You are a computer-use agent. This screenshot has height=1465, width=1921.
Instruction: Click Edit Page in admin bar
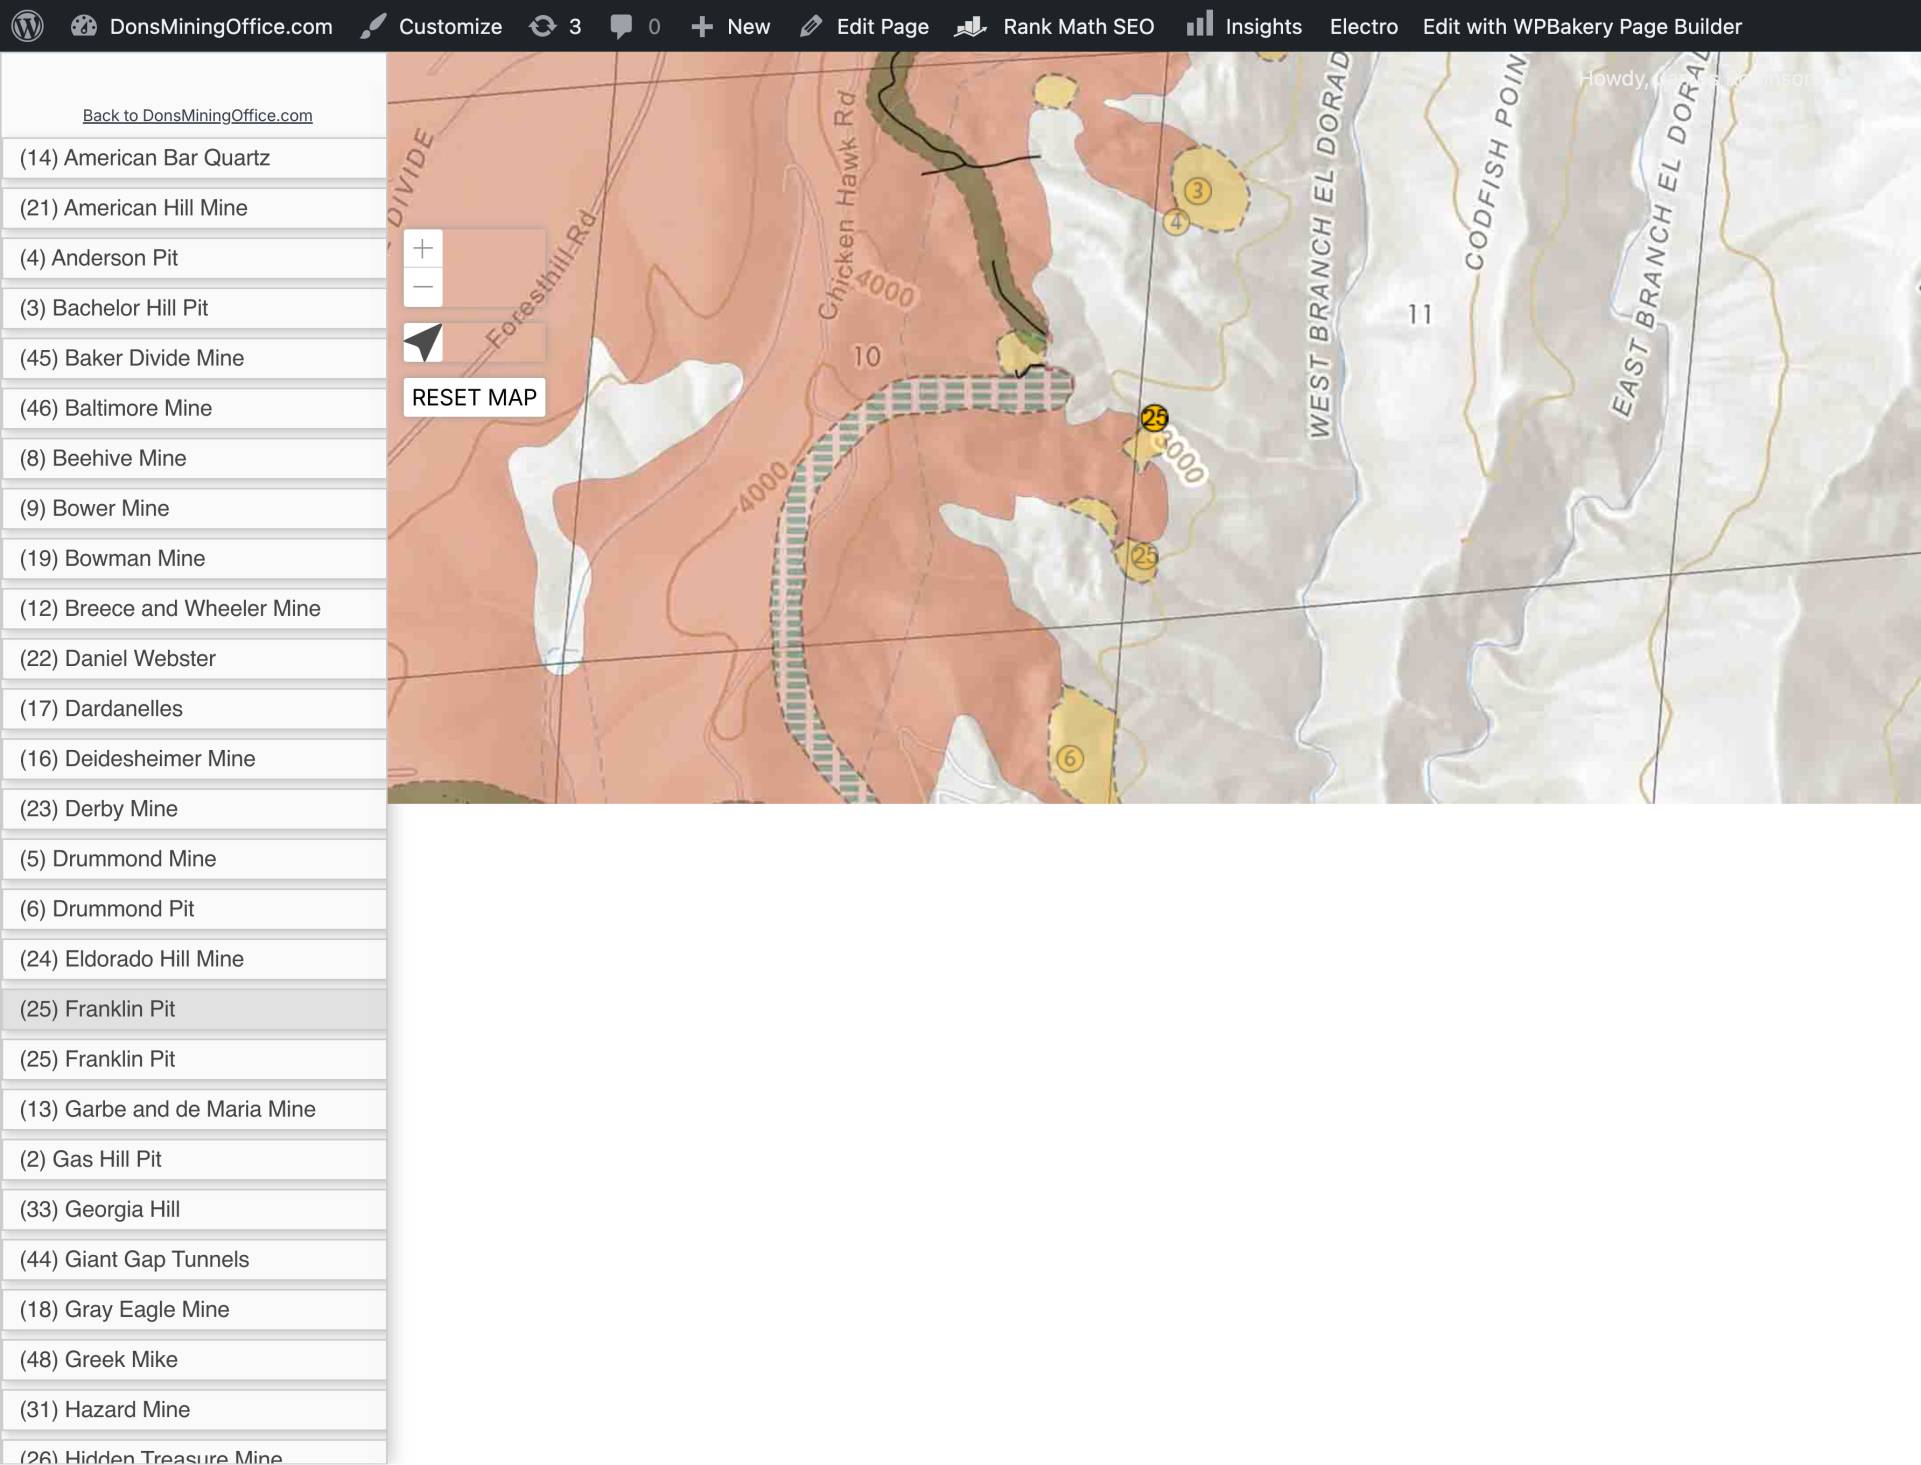click(864, 26)
